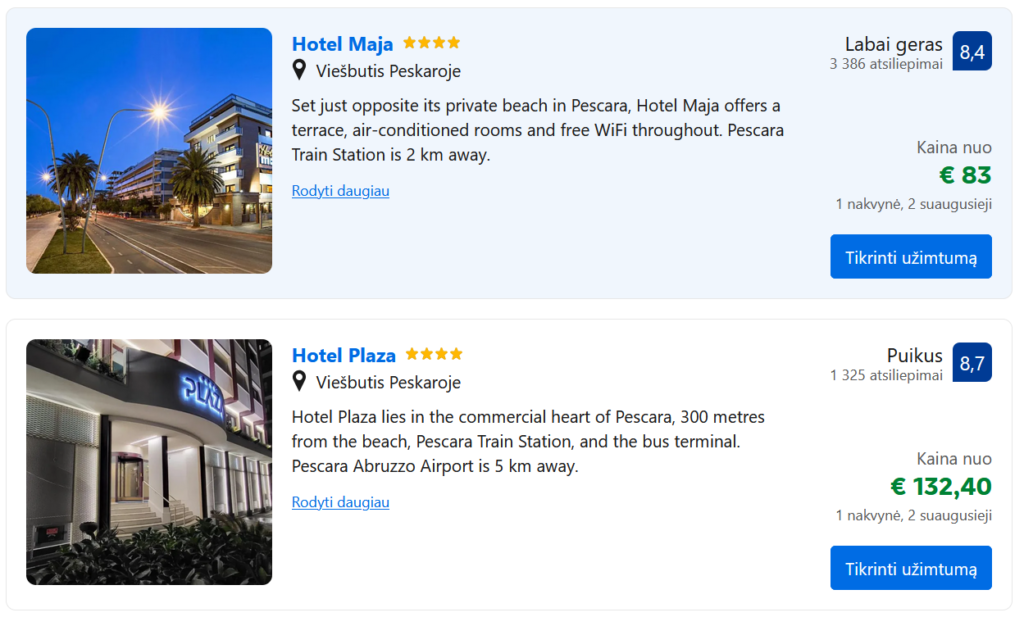Check availability for Hotel Plaza
The width and height of the screenshot is (1024, 617).
[910, 568]
